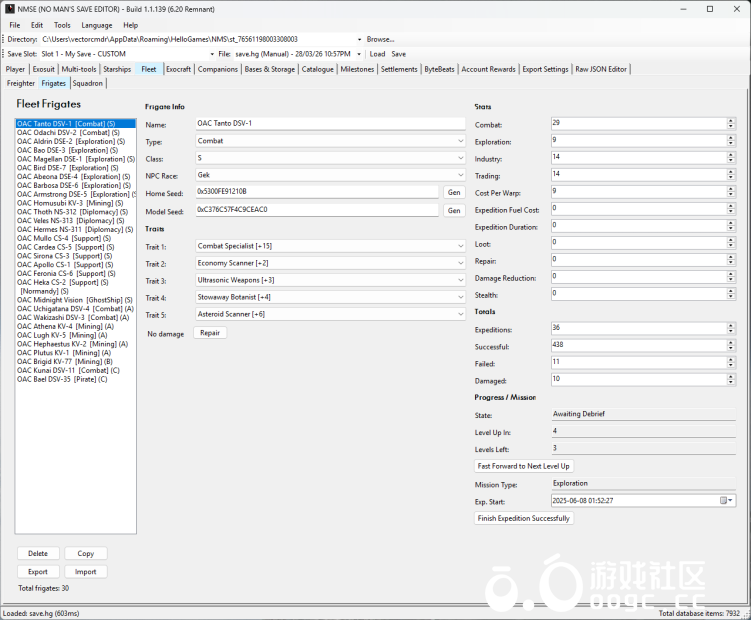
Task: Expand the Class dropdown
Action: click(x=460, y=158)
